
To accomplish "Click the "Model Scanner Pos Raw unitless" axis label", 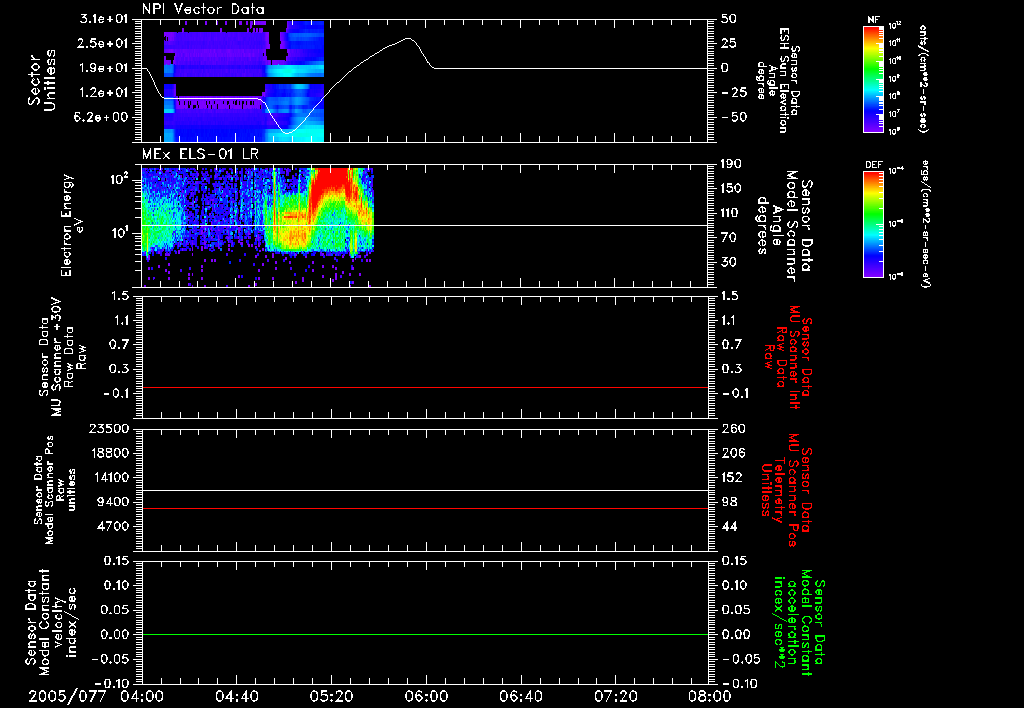I will pyautogui.click(x=55, y=490).
